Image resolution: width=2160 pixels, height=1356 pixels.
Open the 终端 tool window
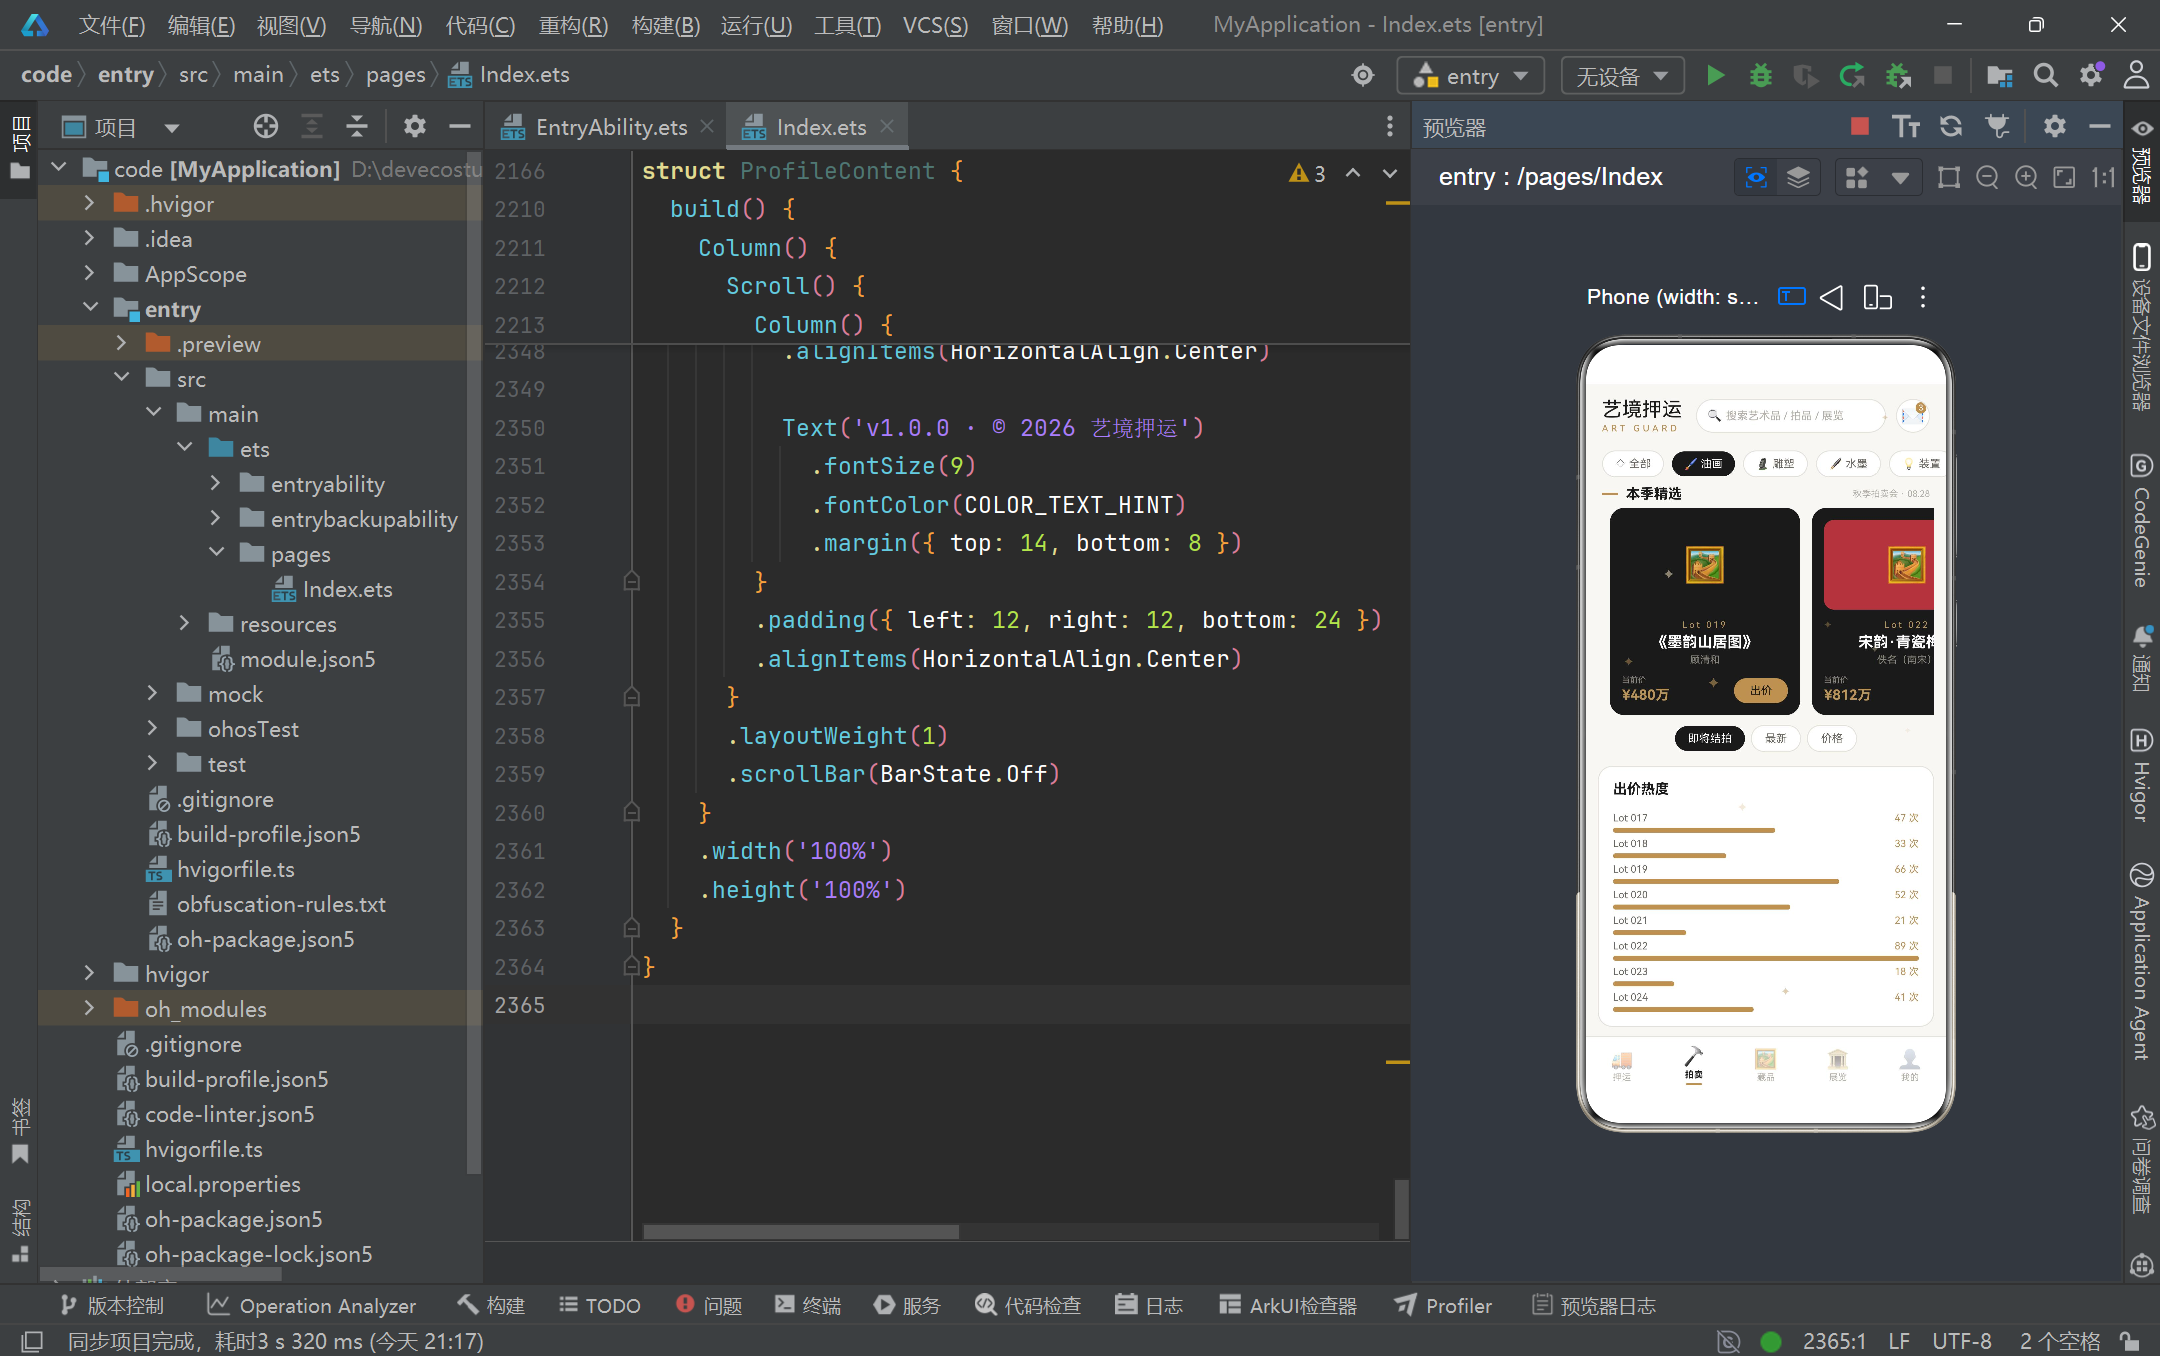808,1305
